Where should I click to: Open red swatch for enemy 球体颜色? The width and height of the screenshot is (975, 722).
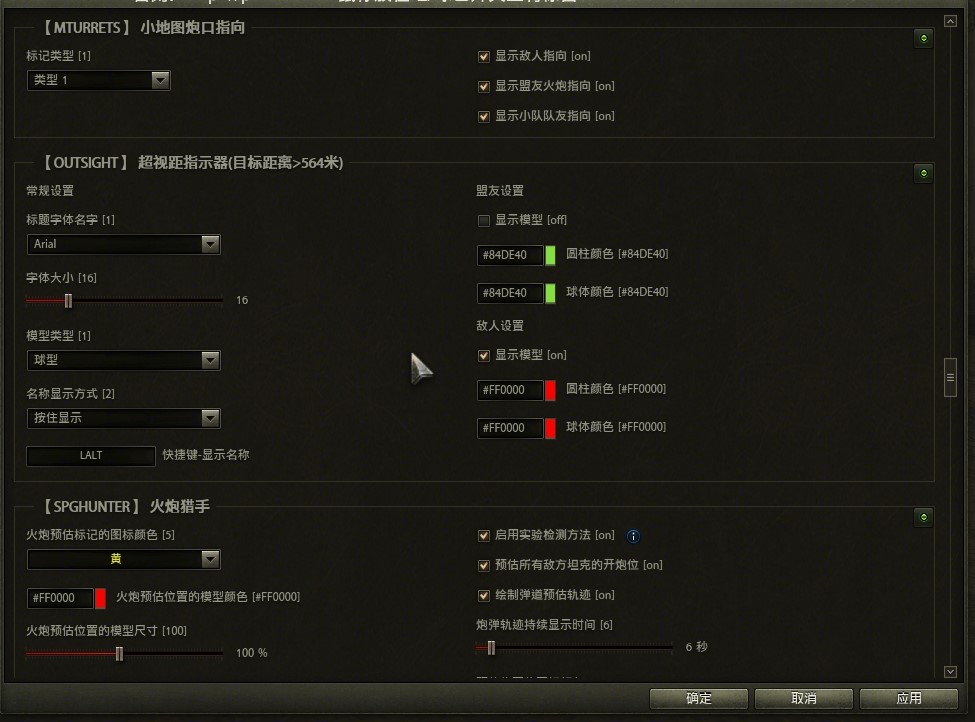pyautogui.click(x=550, y=428)
